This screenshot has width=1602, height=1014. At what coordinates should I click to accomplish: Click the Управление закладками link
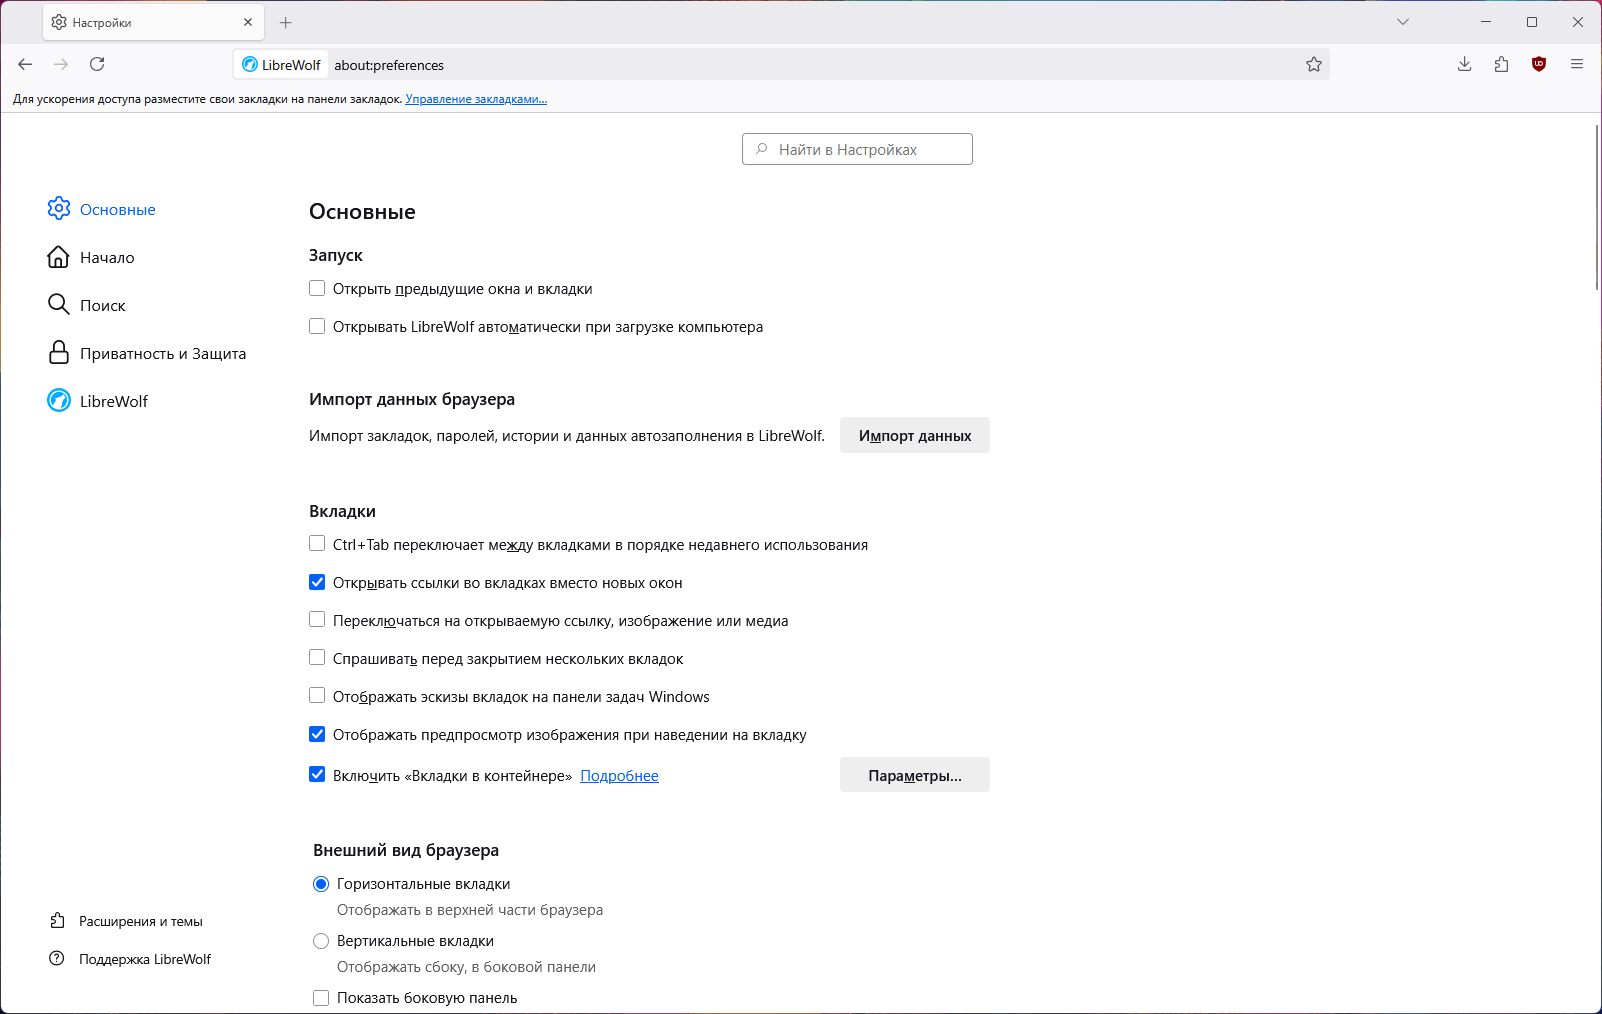(x=476, y=99)
